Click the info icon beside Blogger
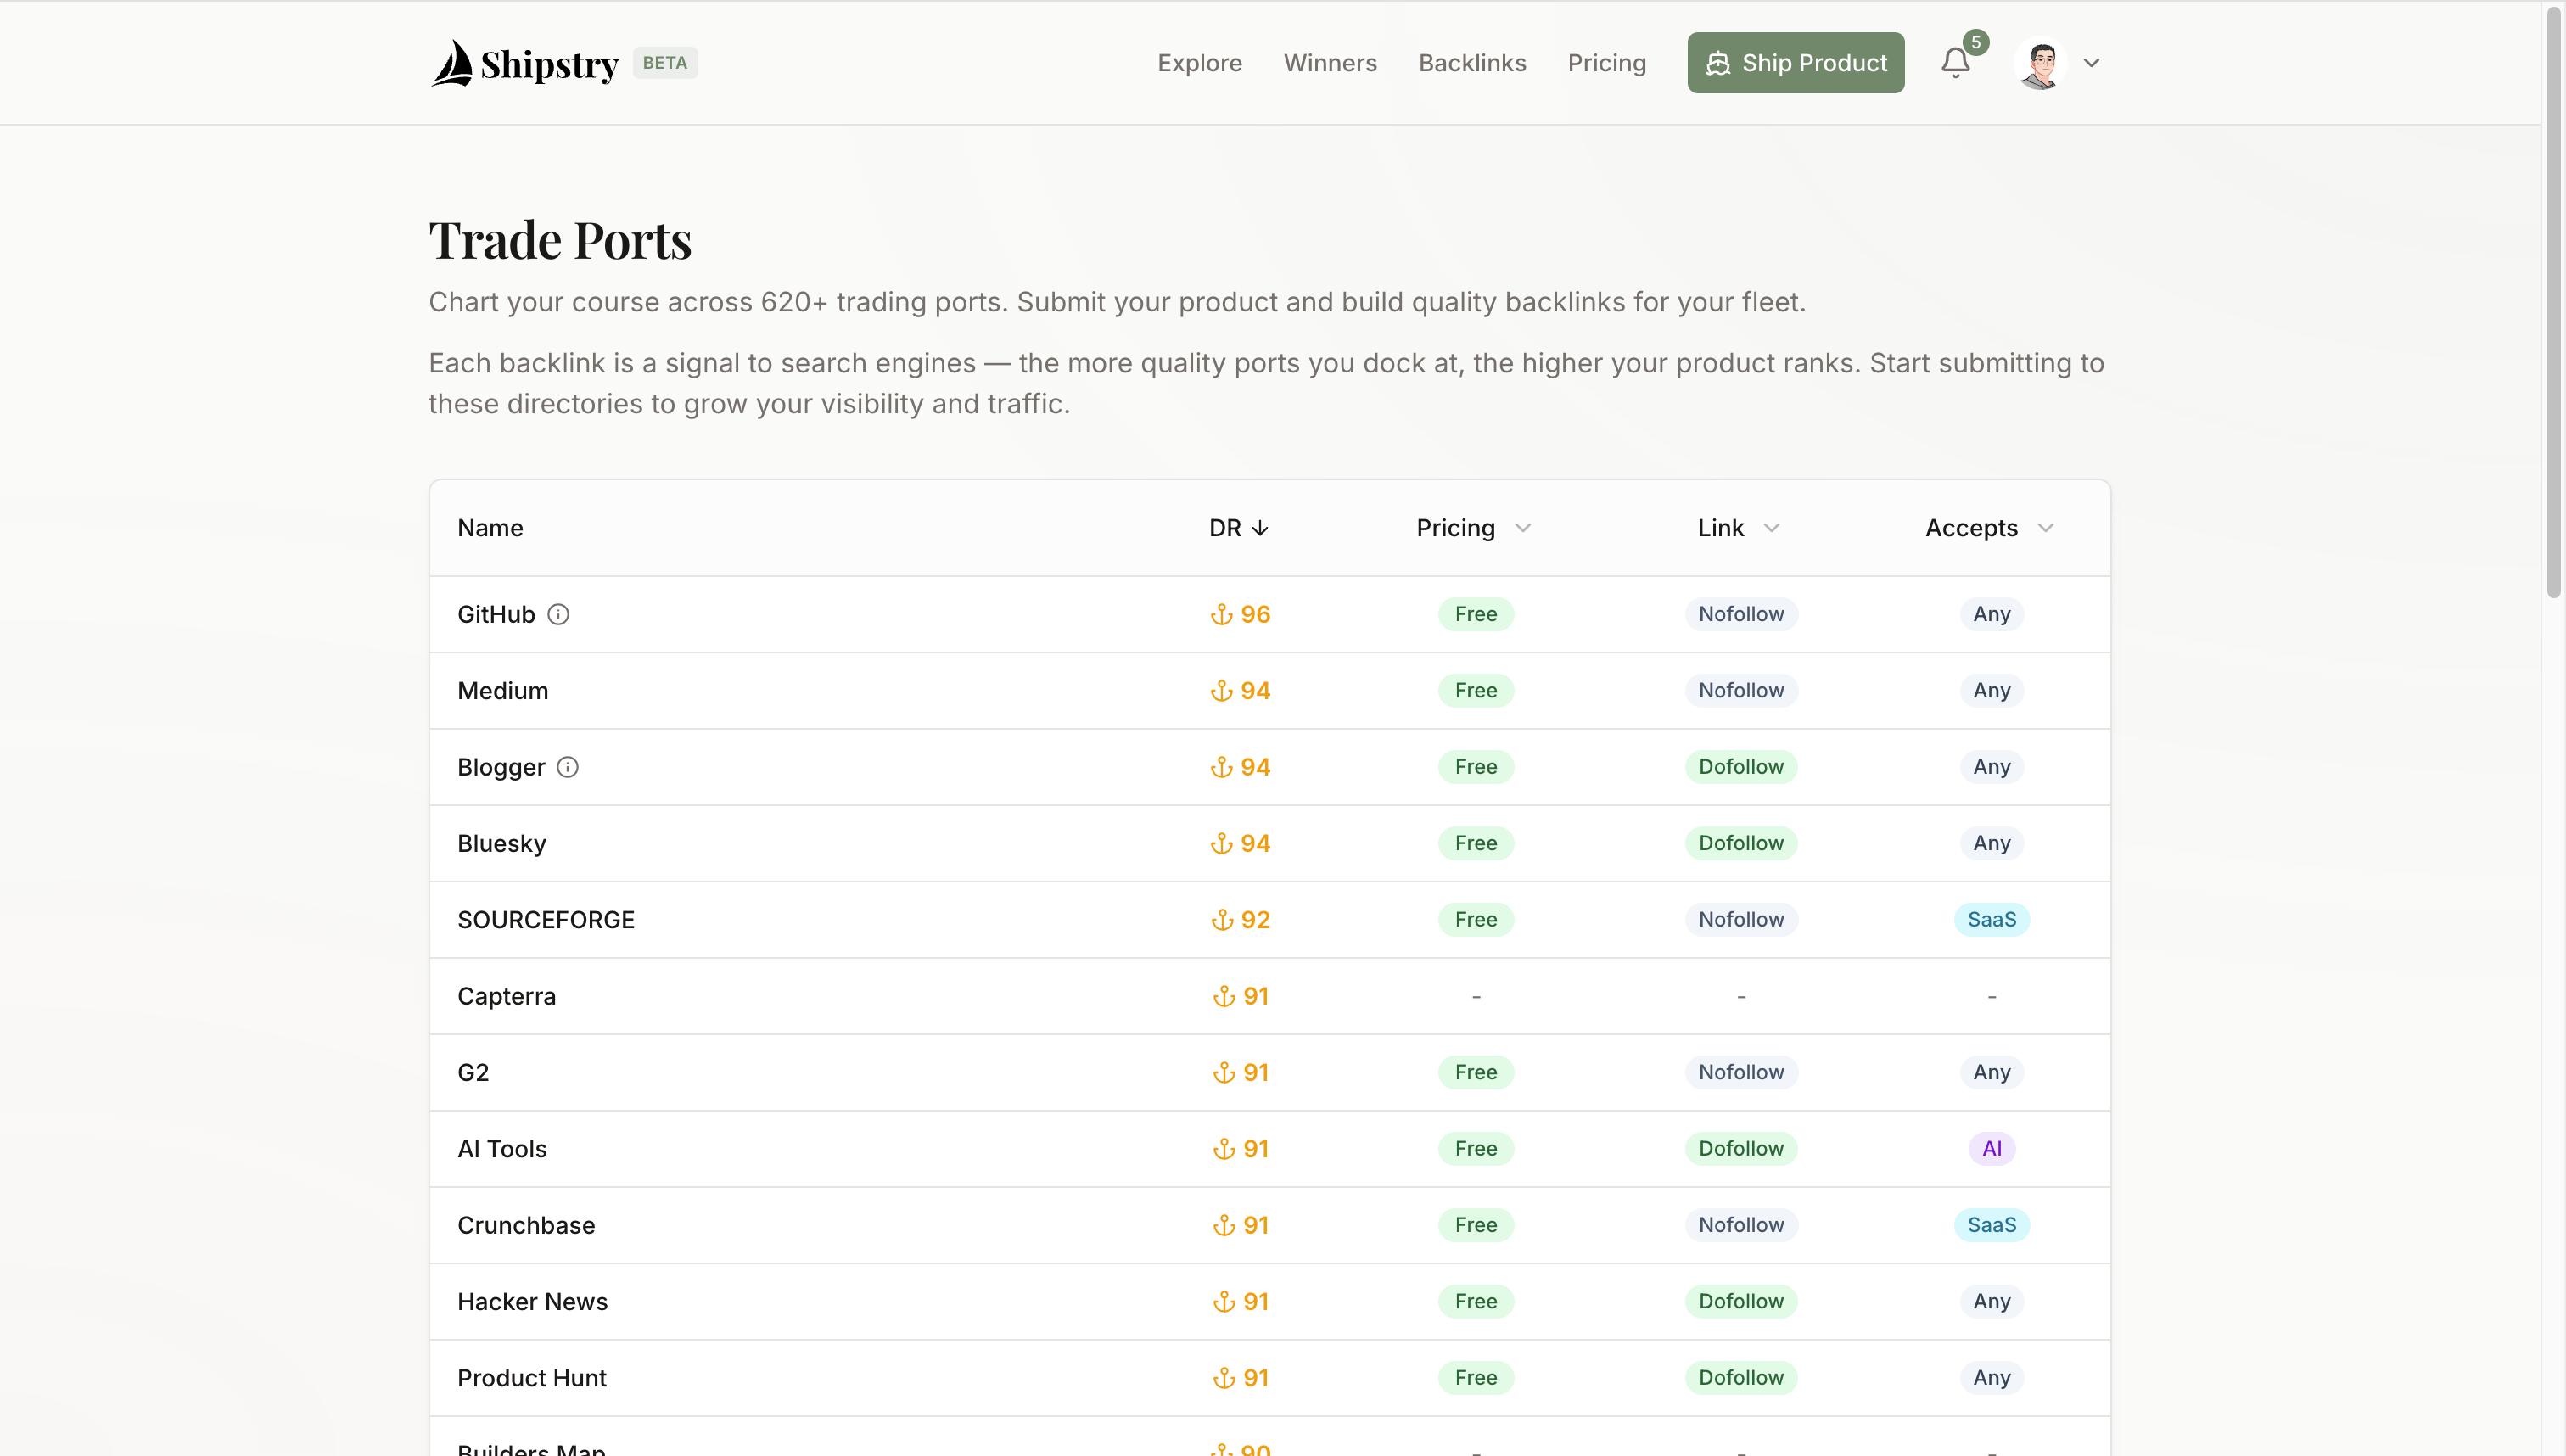 (x=567, y=767)
